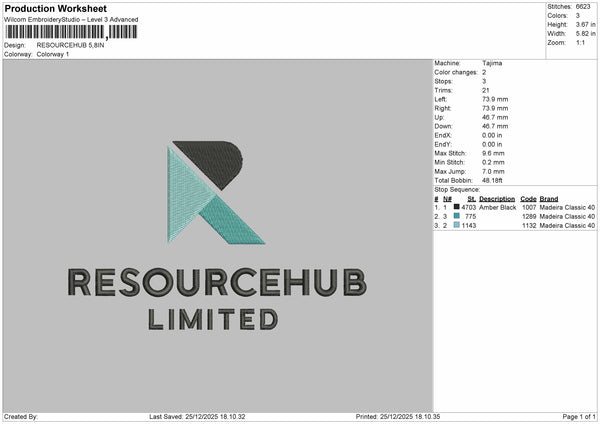This screenshot has width=600, height=424.
Task: Click stitch count 1143 in row 3
Action: point(469,226)
